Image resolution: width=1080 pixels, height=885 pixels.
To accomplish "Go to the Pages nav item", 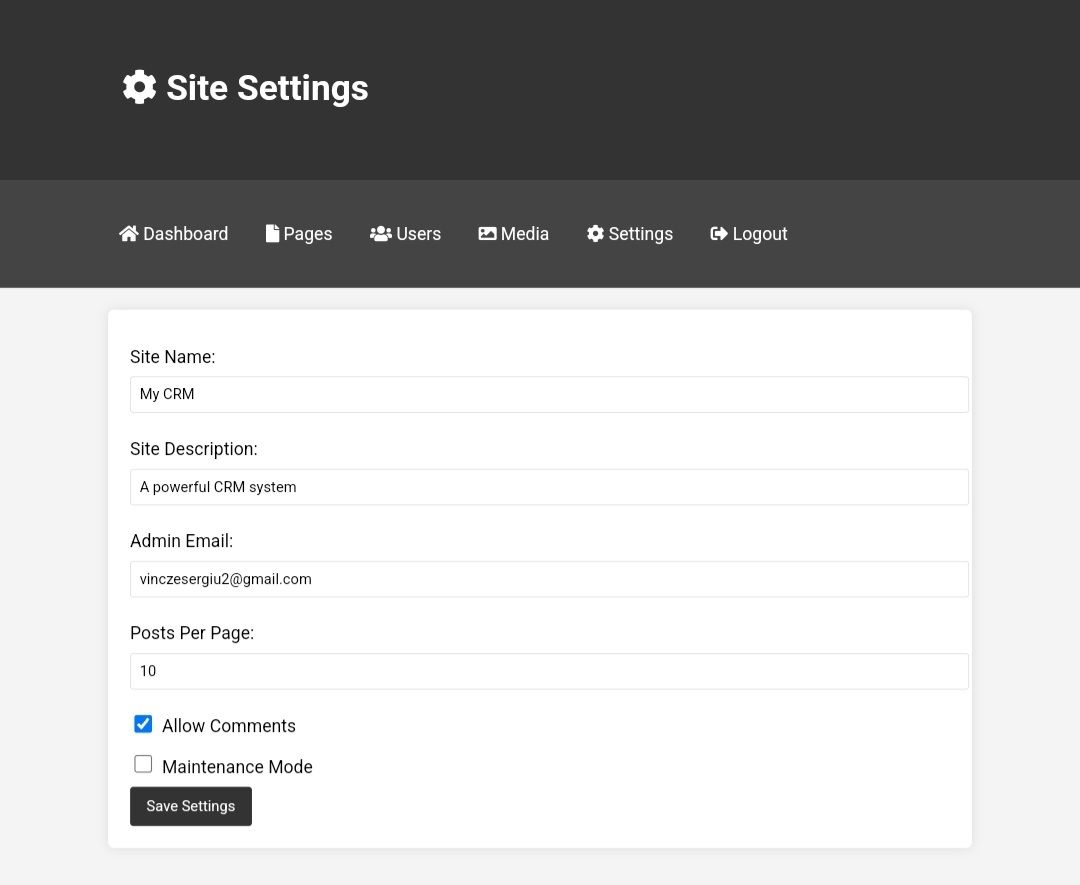I will (x=307, y=234).
